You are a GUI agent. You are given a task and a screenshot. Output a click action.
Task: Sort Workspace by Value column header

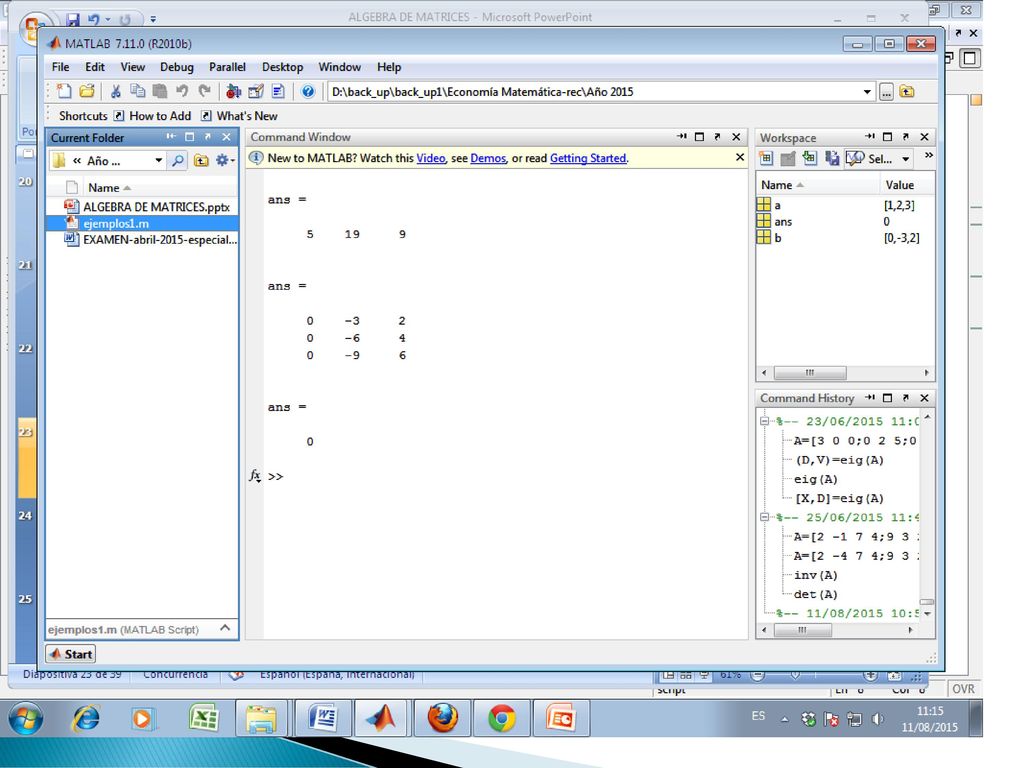906,185
